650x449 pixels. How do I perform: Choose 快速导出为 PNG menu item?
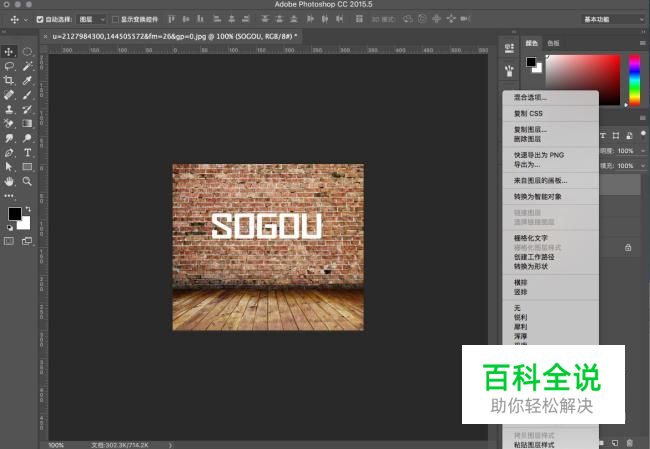(551, 155)
